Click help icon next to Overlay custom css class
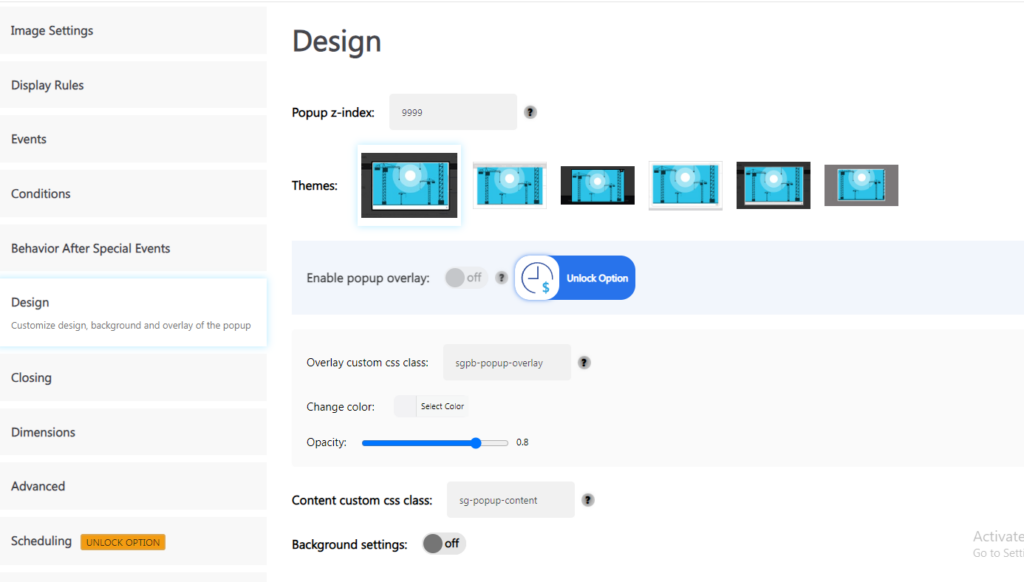The image size is (1024, 582). [584, 363]
